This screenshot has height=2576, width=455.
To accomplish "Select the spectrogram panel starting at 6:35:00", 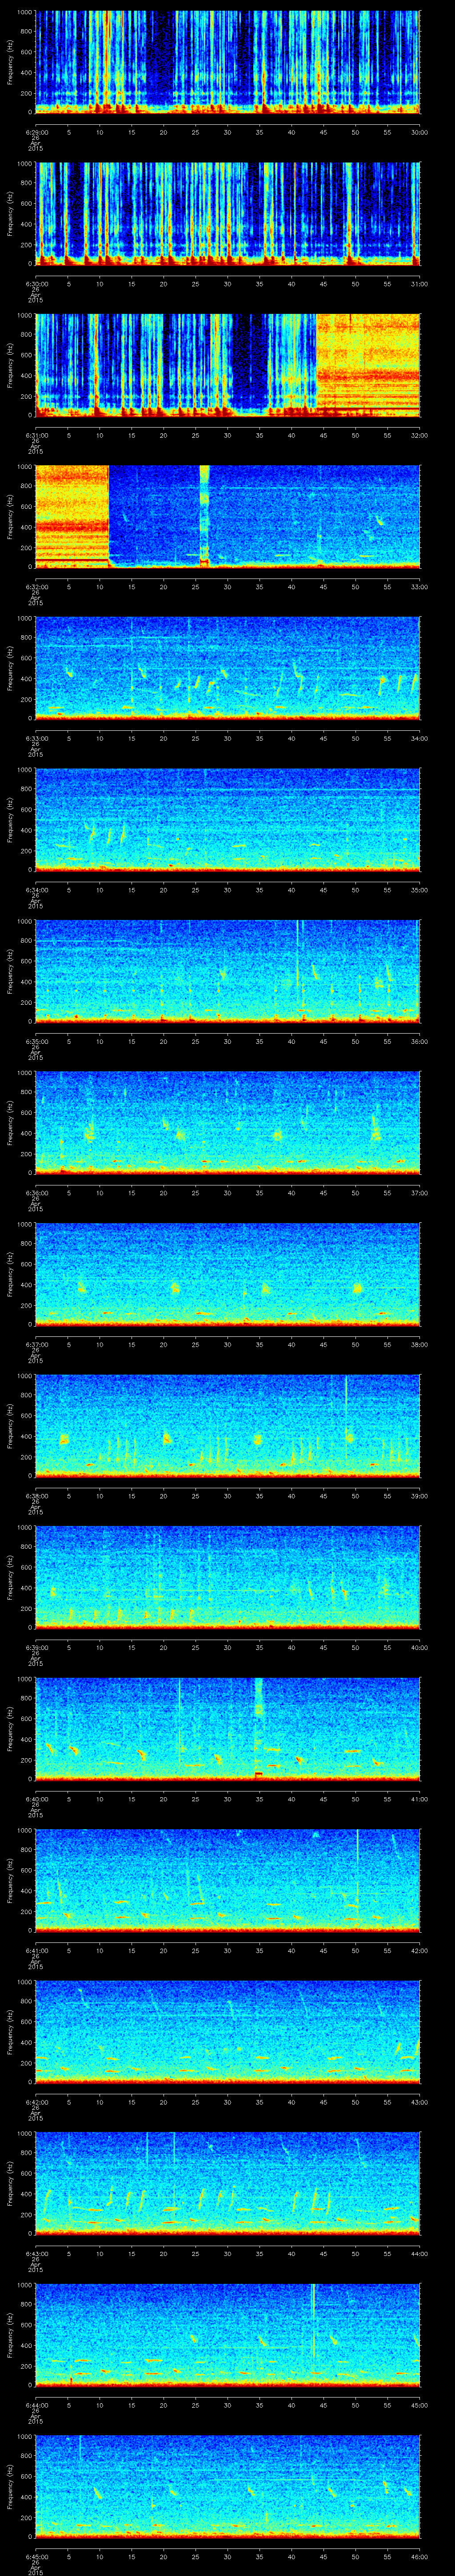I will point(228,971).
